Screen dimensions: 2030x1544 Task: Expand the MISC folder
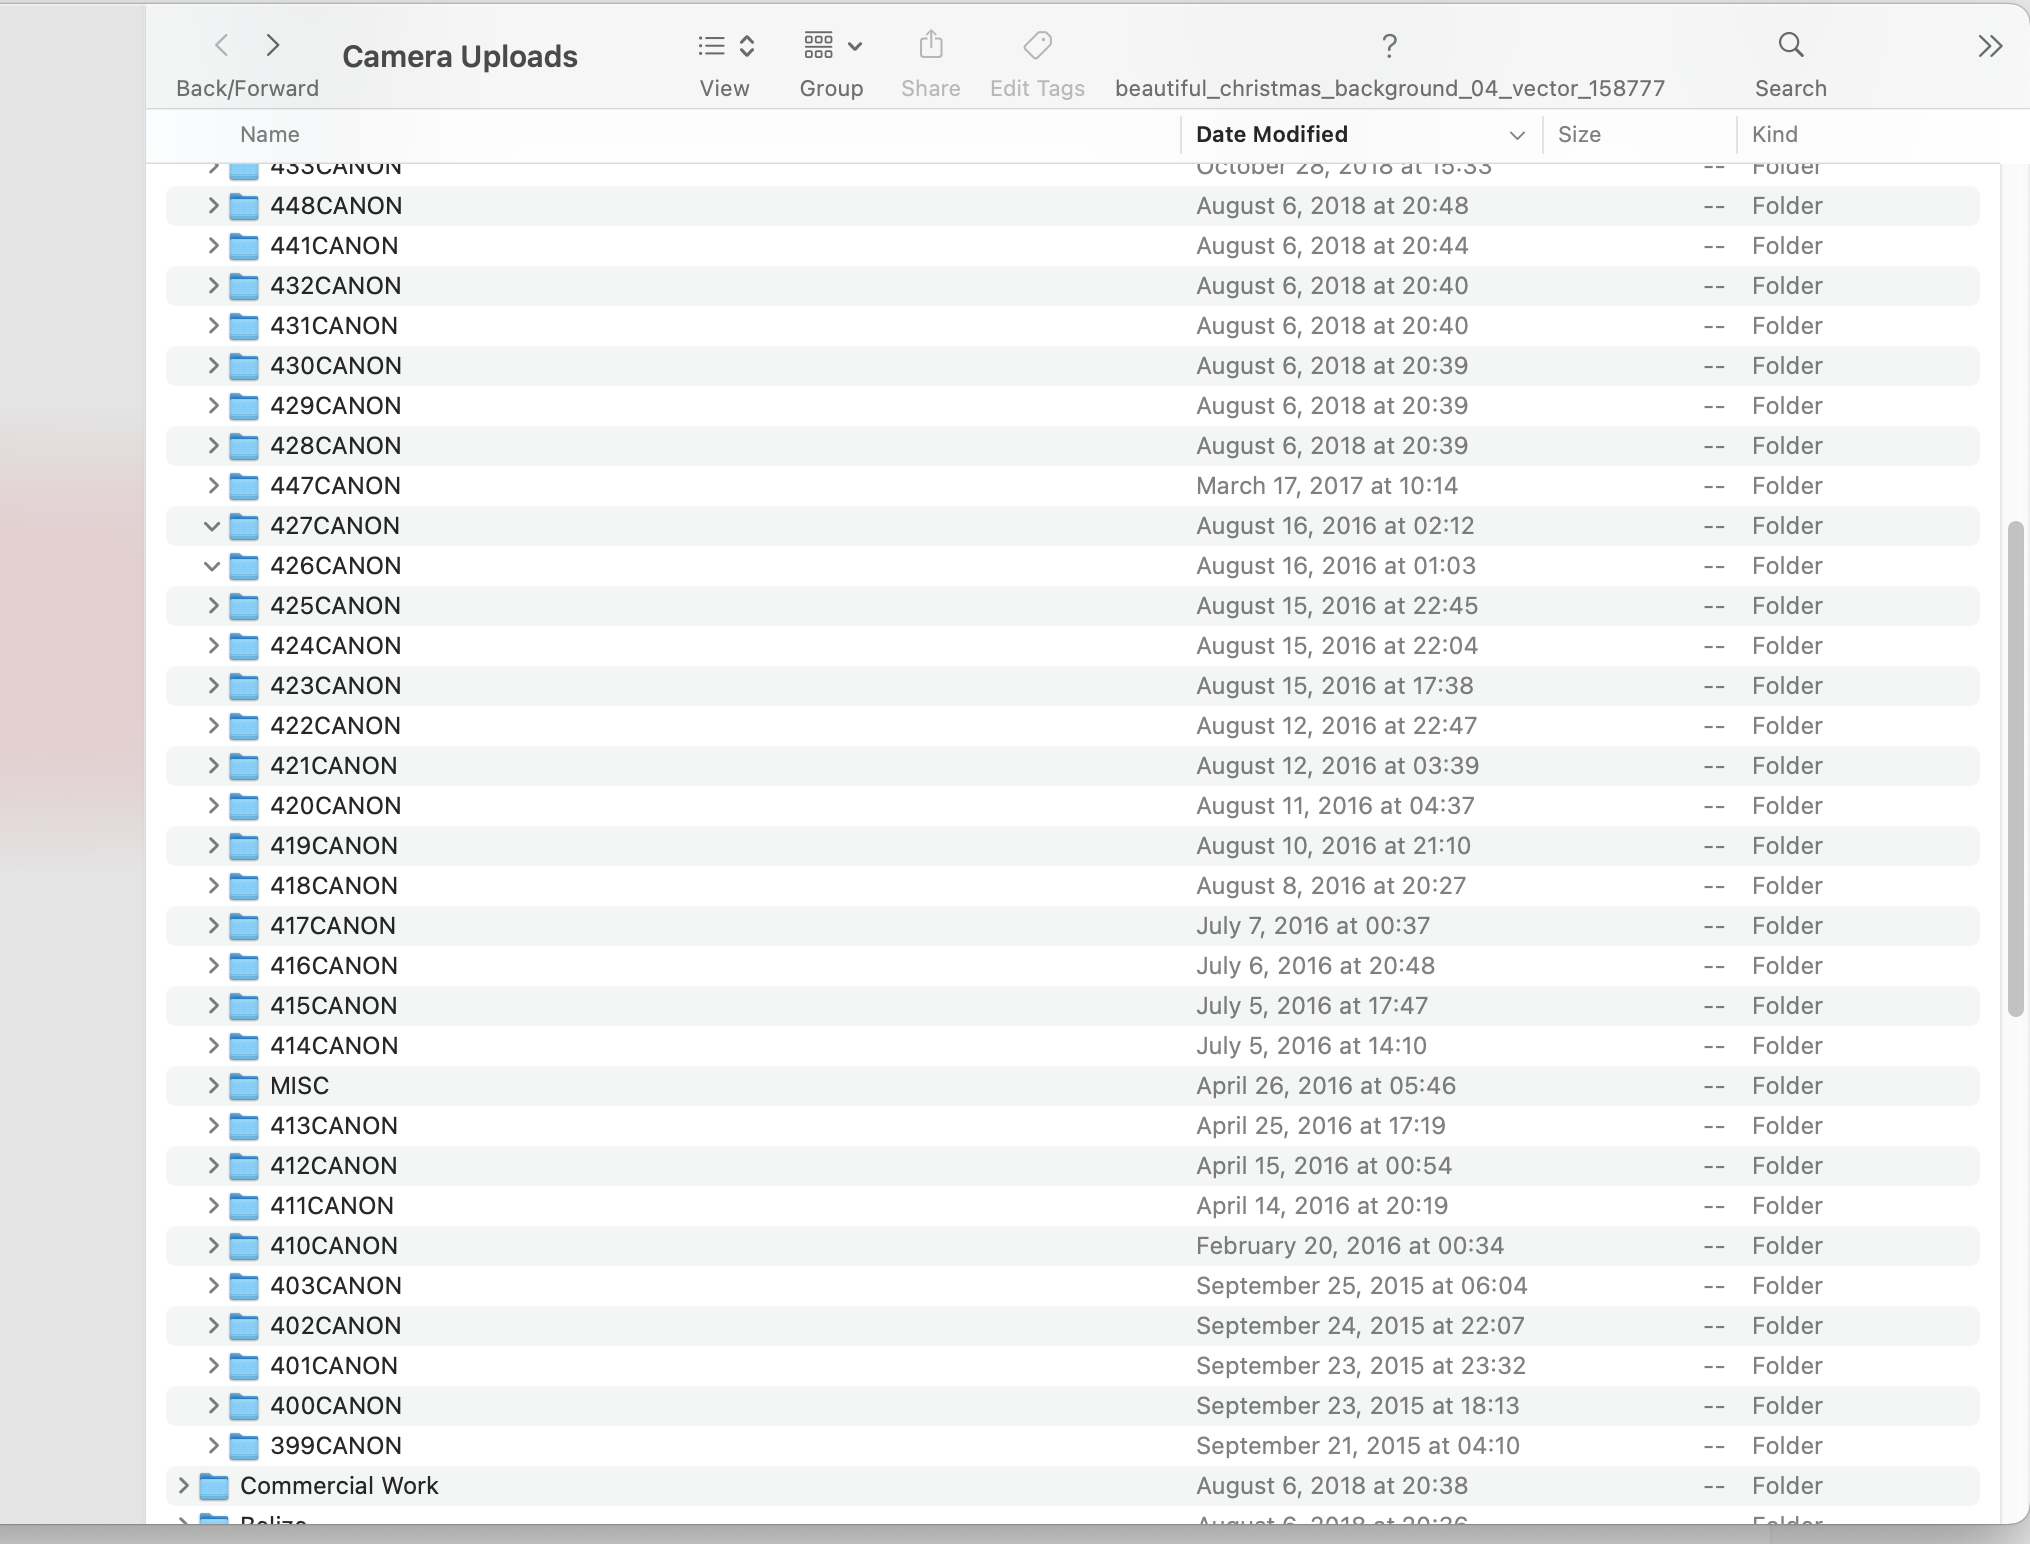[x=211, y=1085]
